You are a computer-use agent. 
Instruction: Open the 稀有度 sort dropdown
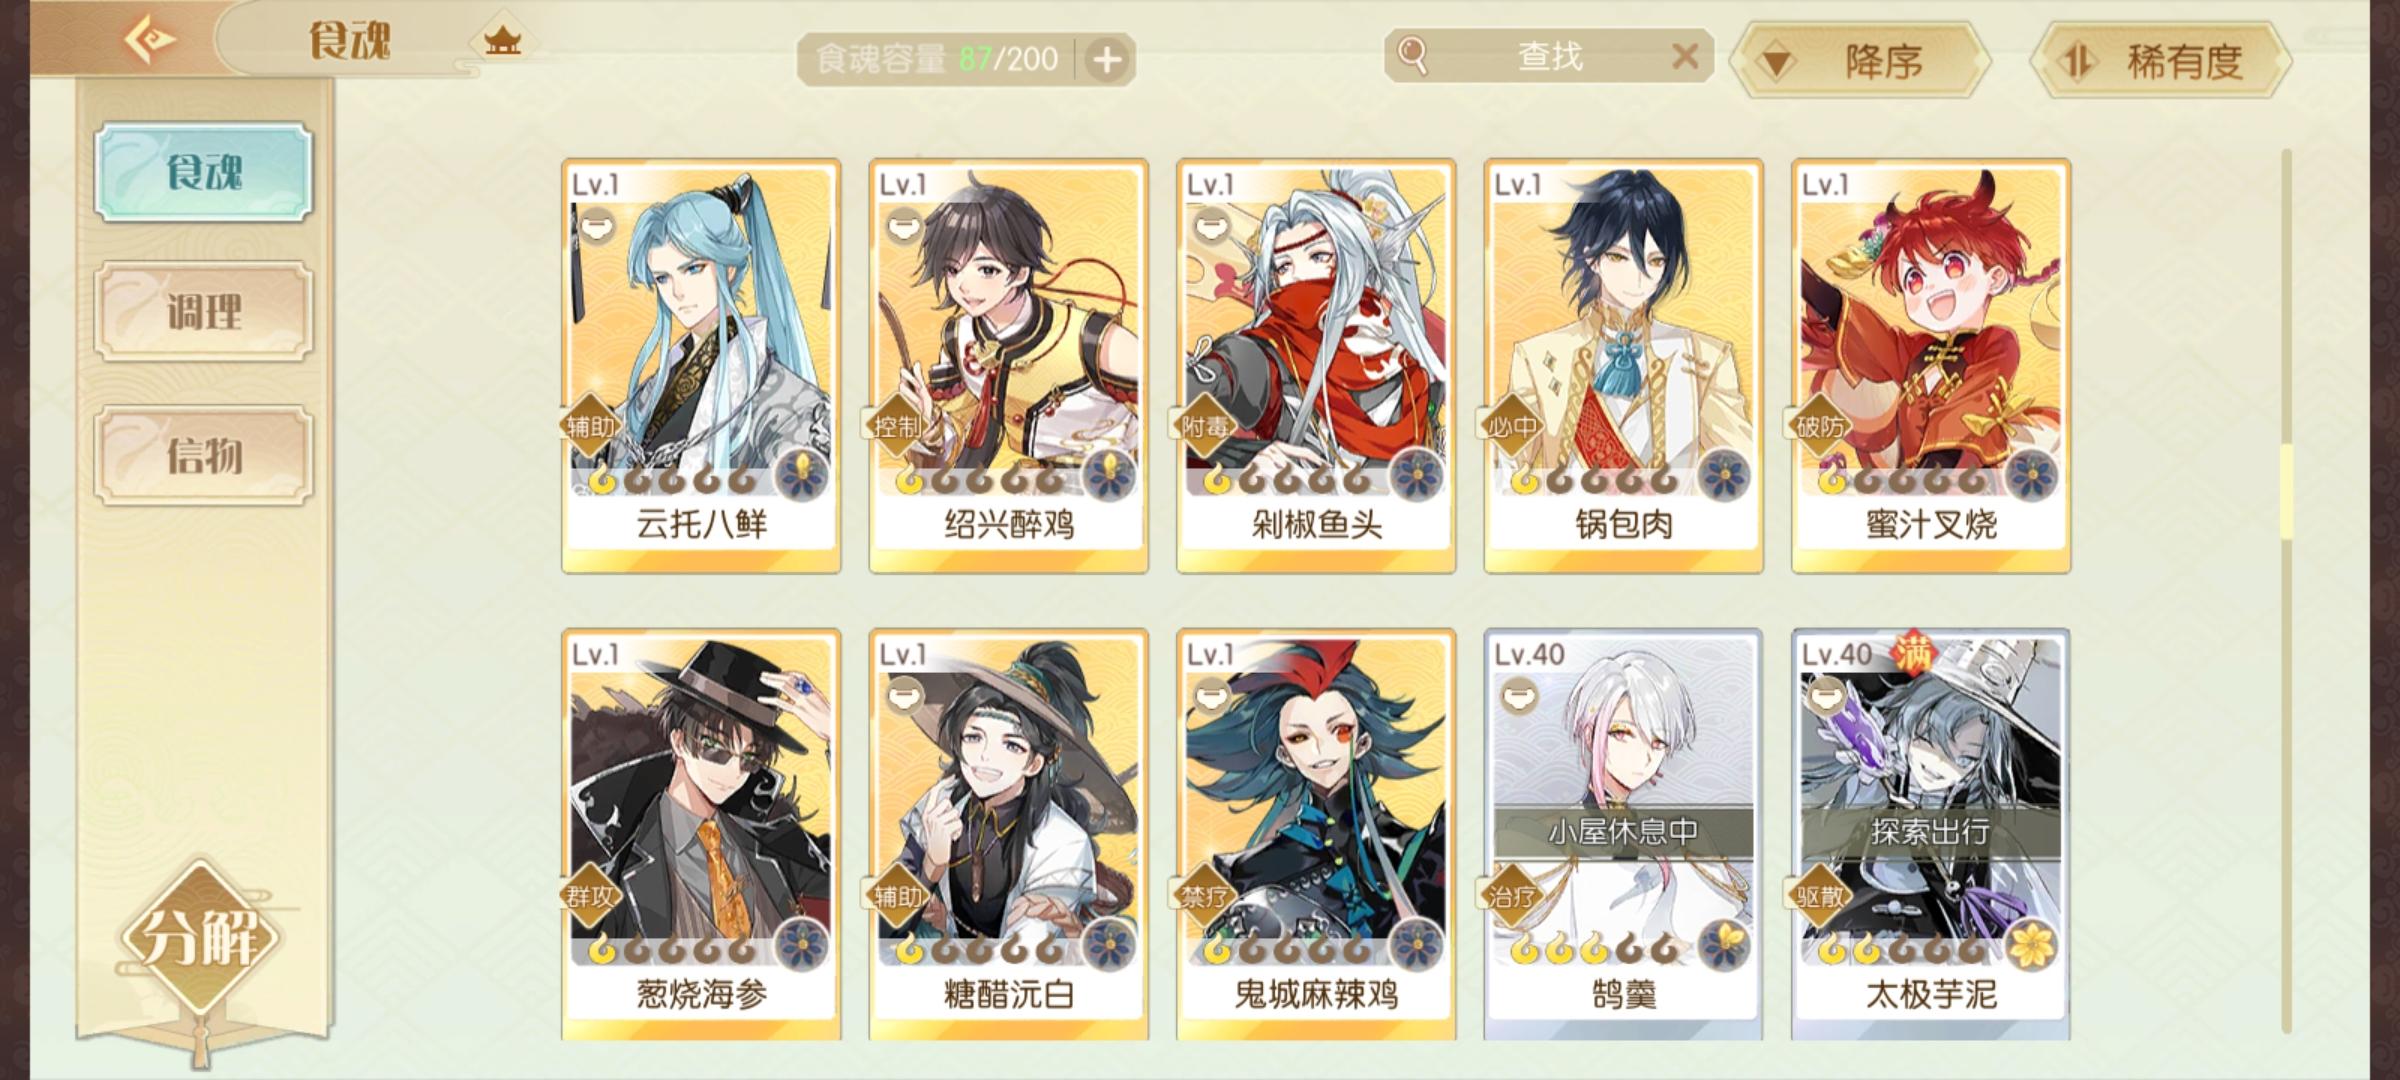click(x=2162, y=61)
